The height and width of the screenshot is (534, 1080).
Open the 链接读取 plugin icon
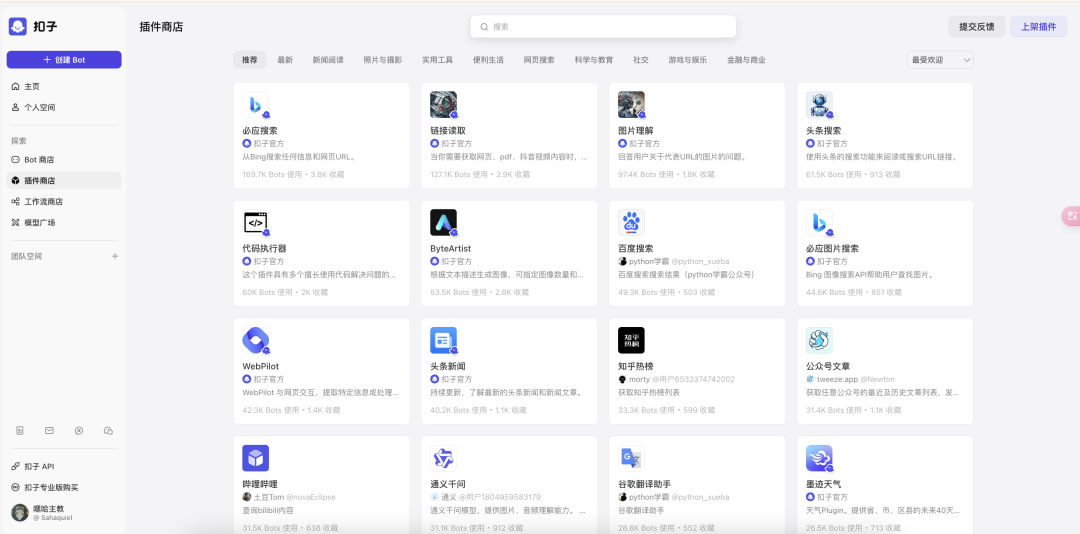coord(444,105)
